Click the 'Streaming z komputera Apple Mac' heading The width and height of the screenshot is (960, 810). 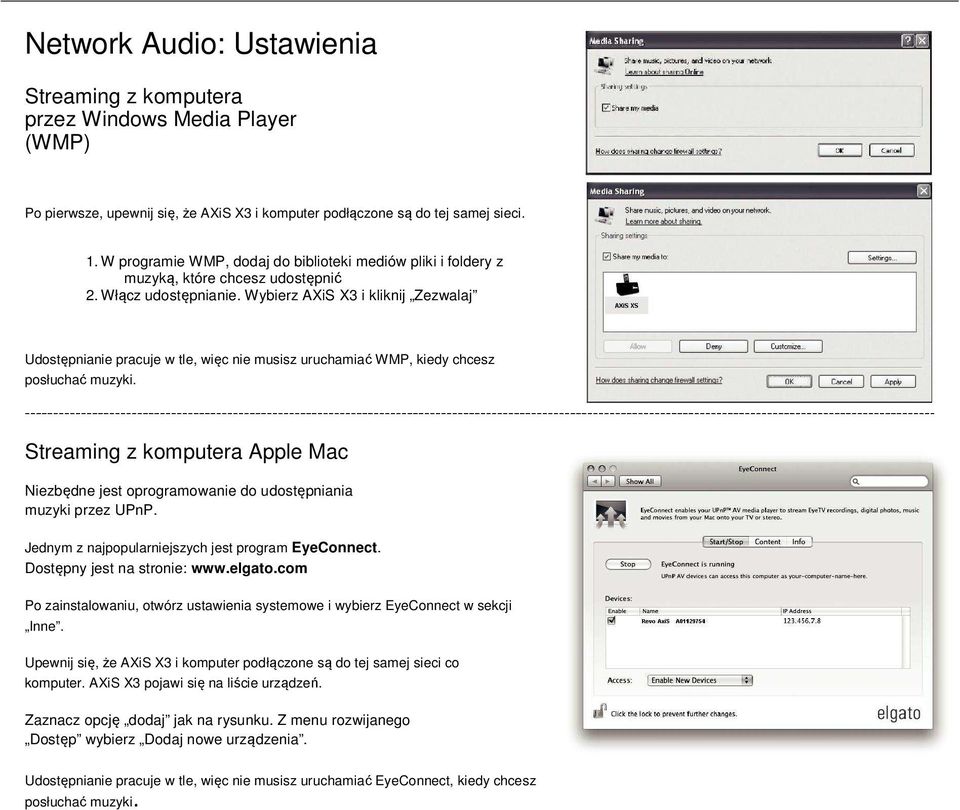pos(186,452)
